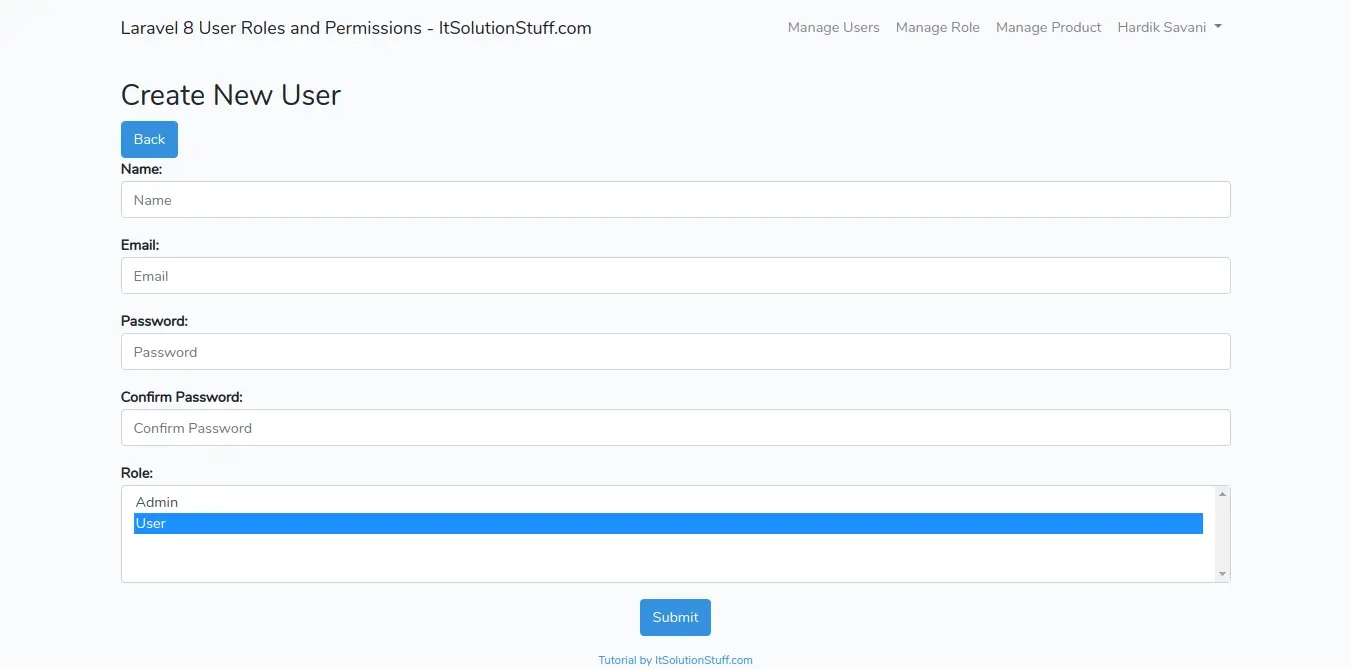Click the Laravel 8 User Roles brand link
Viewport: 1351px width, 669px height.
click(356, 28)
